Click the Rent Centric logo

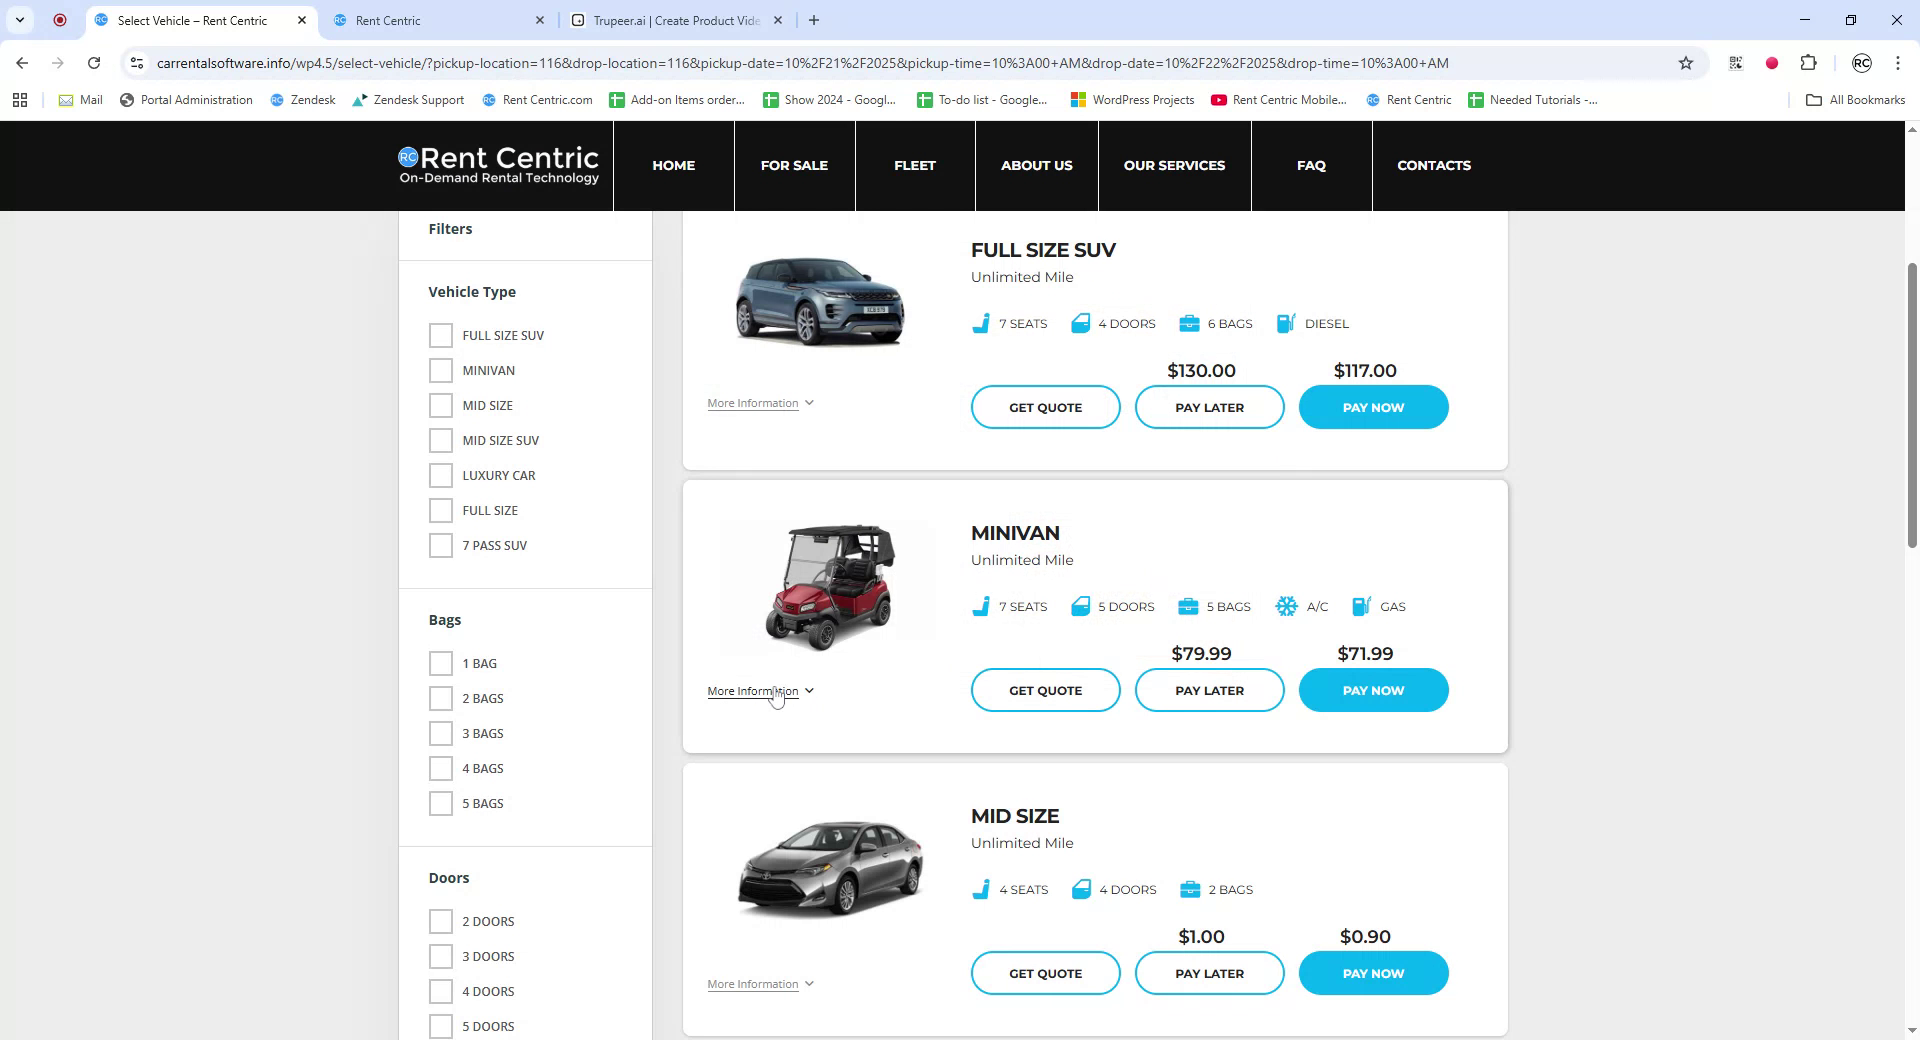499,166
